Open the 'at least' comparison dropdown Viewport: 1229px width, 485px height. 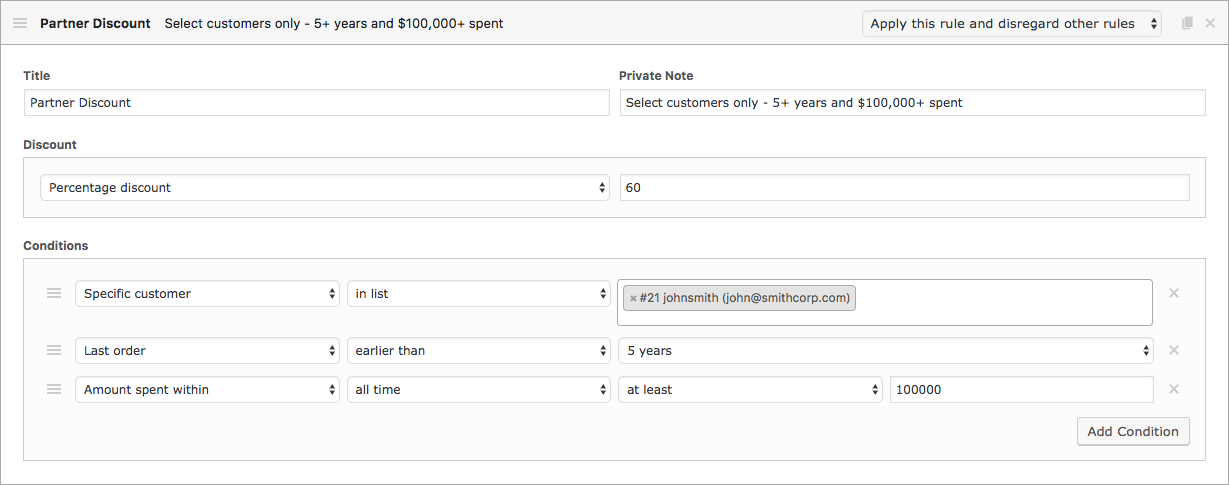pyautogui.click(x=749, y=390)
